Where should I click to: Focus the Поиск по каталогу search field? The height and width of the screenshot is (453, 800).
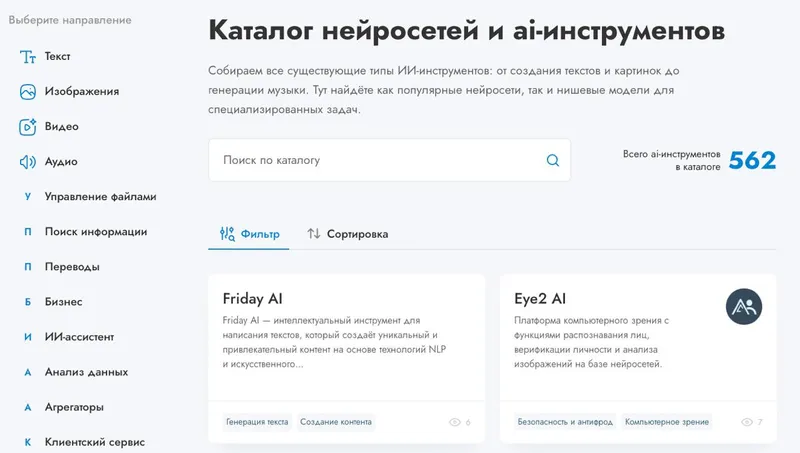click(x=389, y=160)
